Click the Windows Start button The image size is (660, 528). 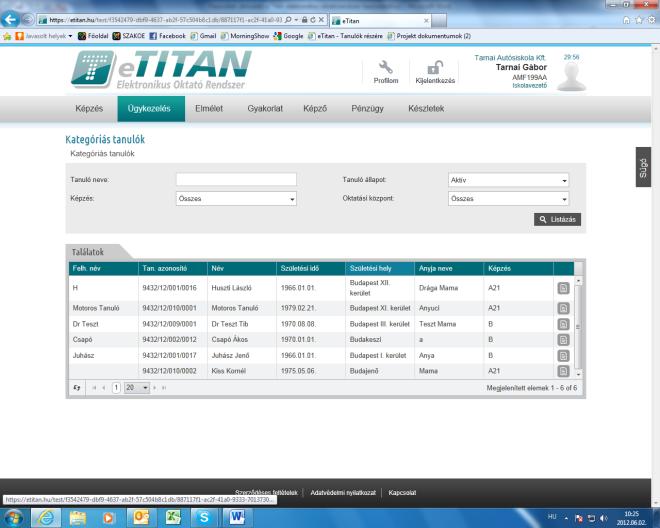[x=14, y=517]
